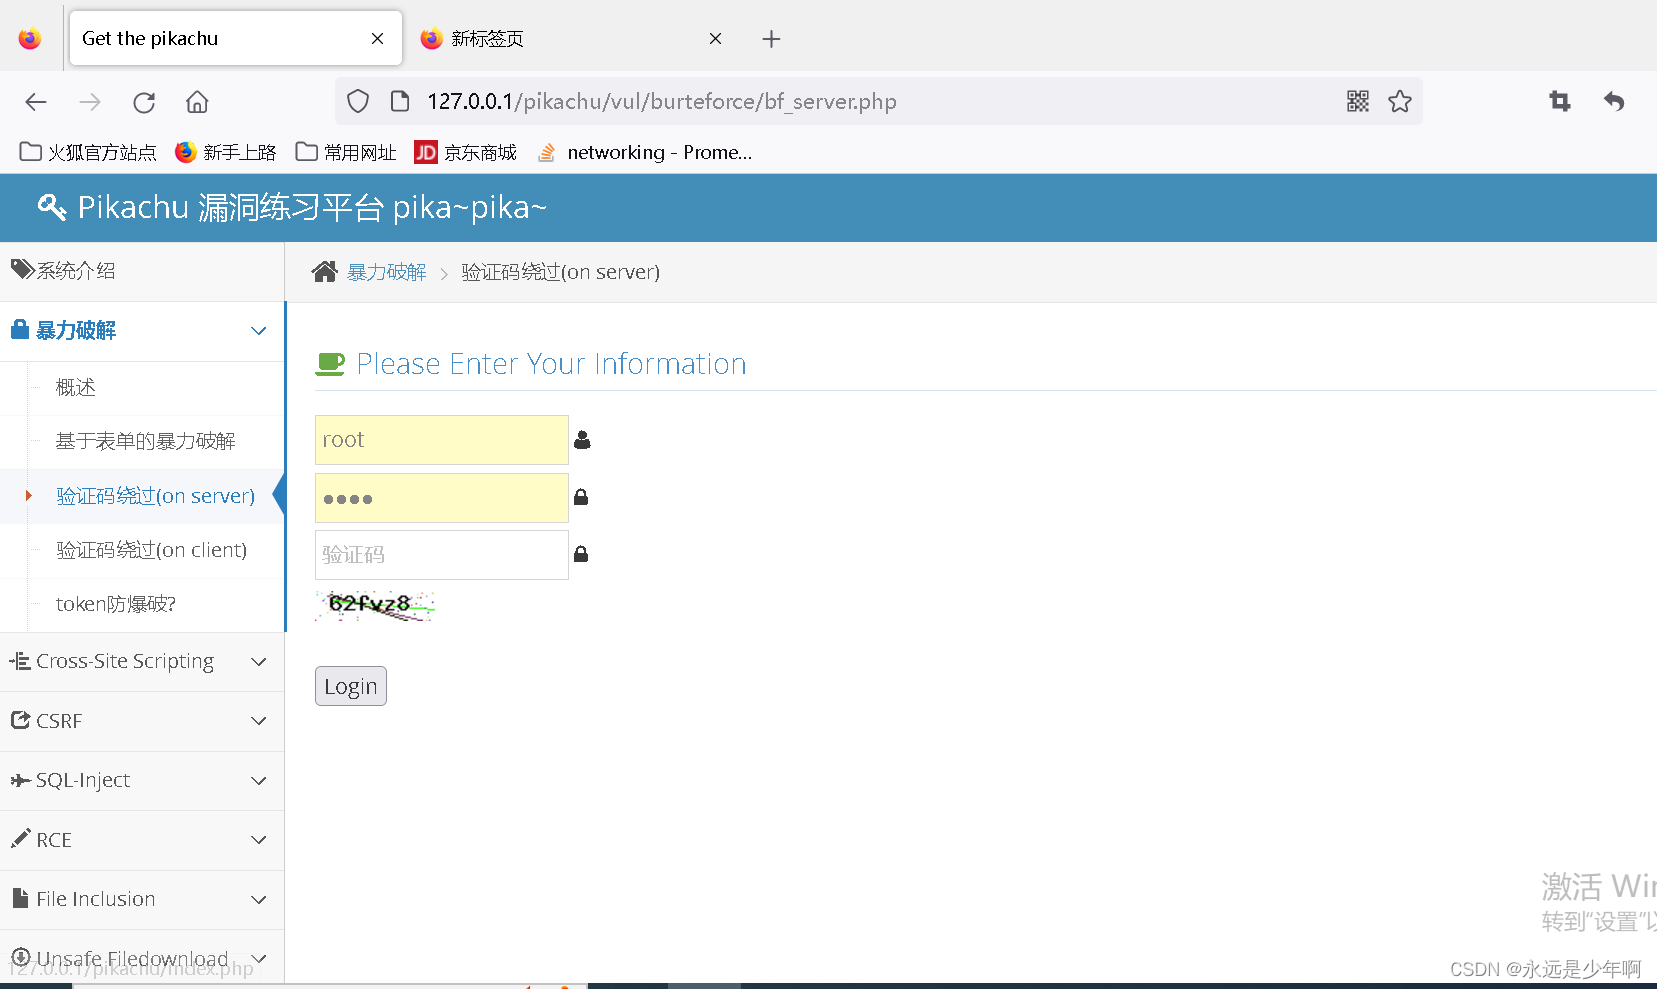Viewport: 1657px width, 989px height.
Task: Click the browser forward arrow
Action: pos(90,102)
